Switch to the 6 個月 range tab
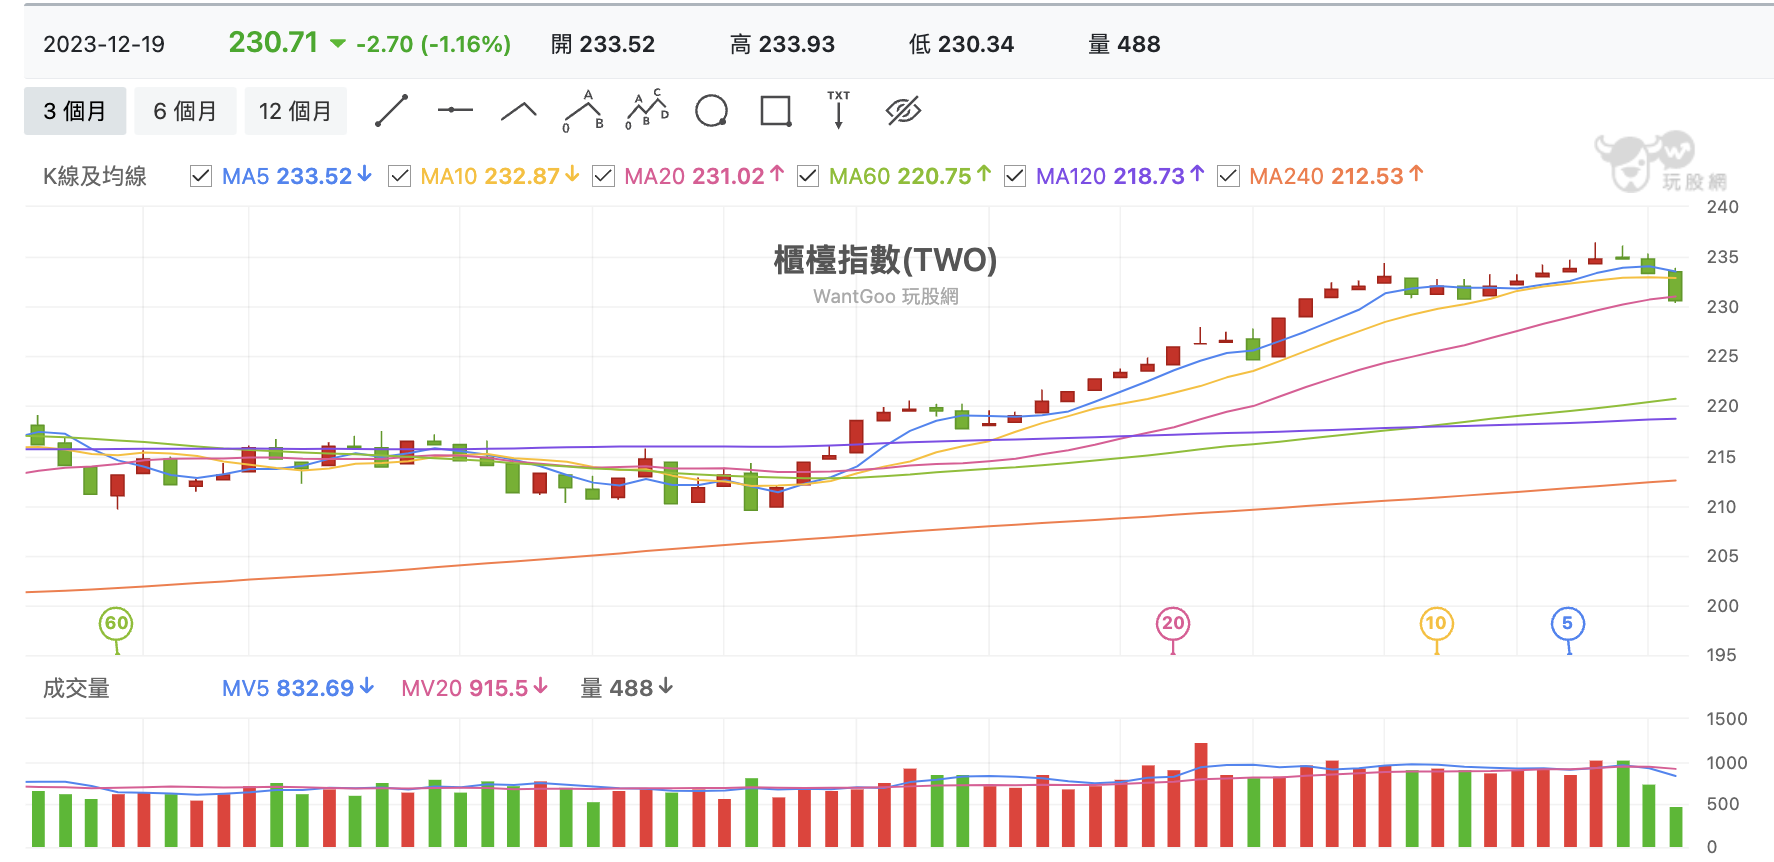The width and height of the screenshot is (1774, 862). 185,111
